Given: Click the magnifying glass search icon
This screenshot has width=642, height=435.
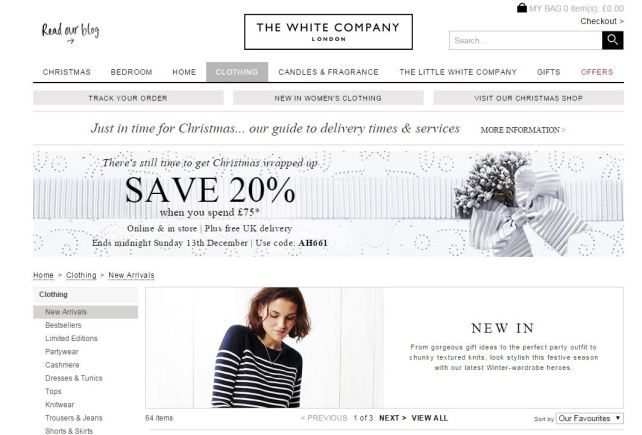Looking at the screenshot, I should point(613,40).
